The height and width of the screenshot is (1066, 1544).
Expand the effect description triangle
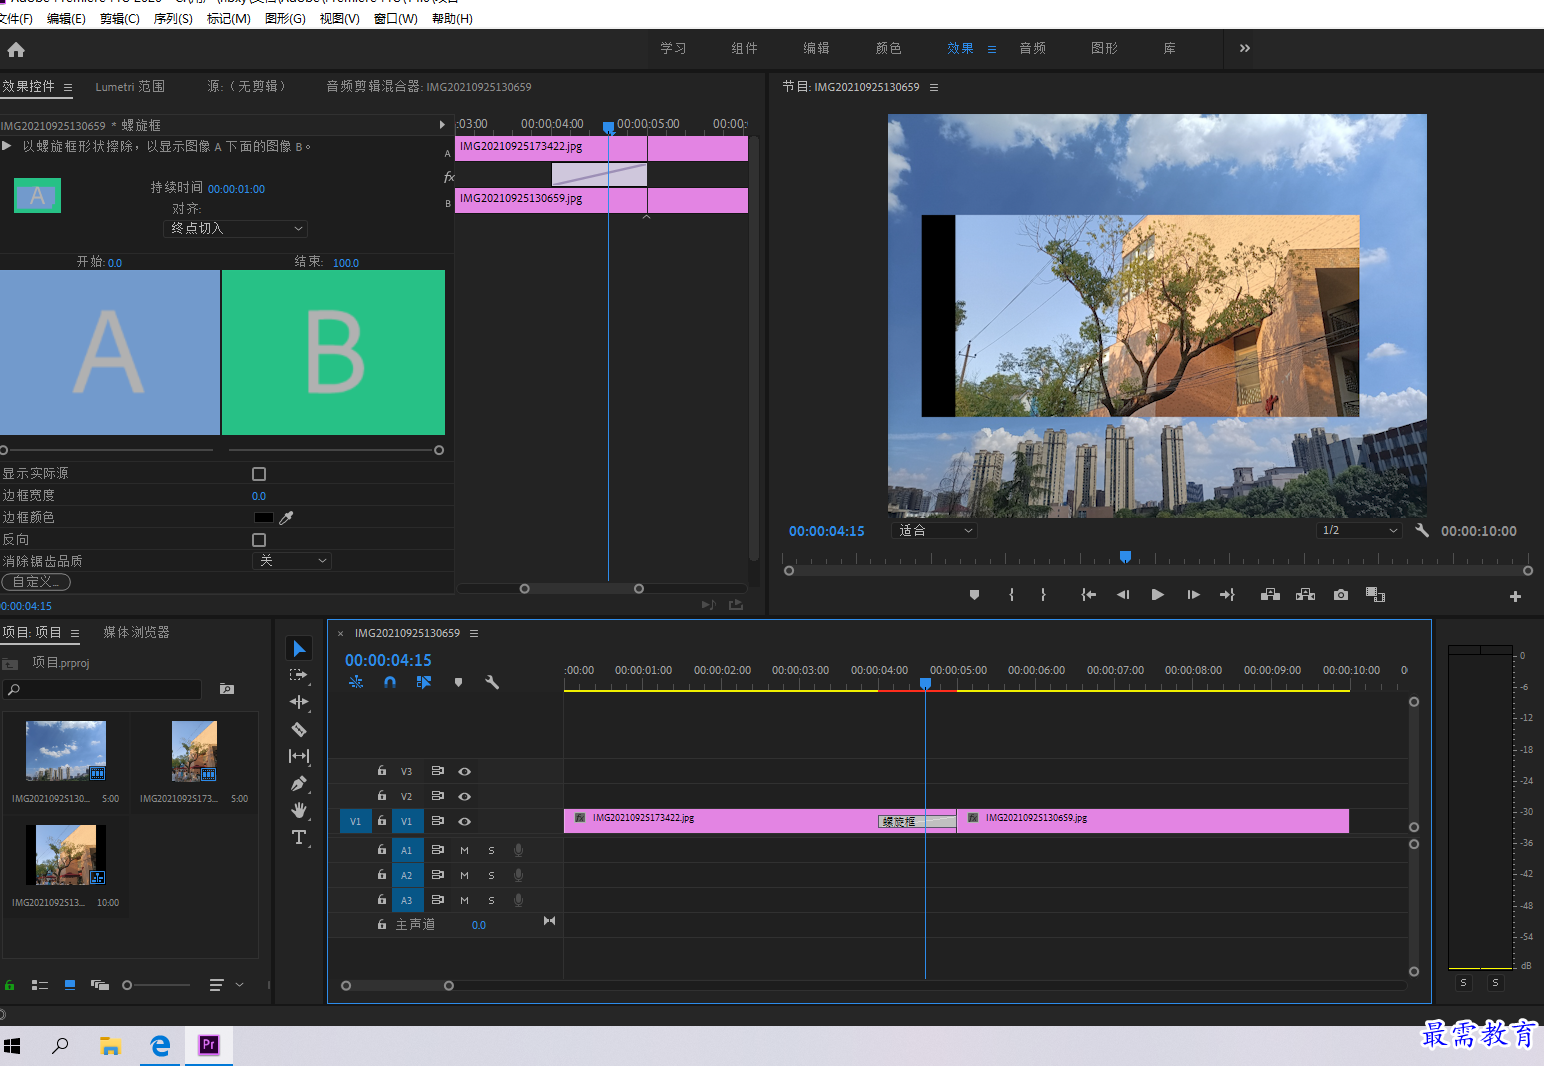tap(7, 146)
